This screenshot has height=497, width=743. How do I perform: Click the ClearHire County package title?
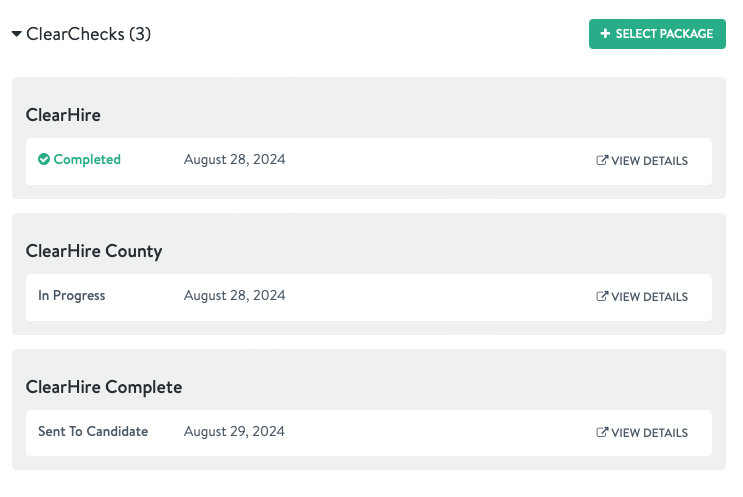pyautogui.click(x=94, y=251)
